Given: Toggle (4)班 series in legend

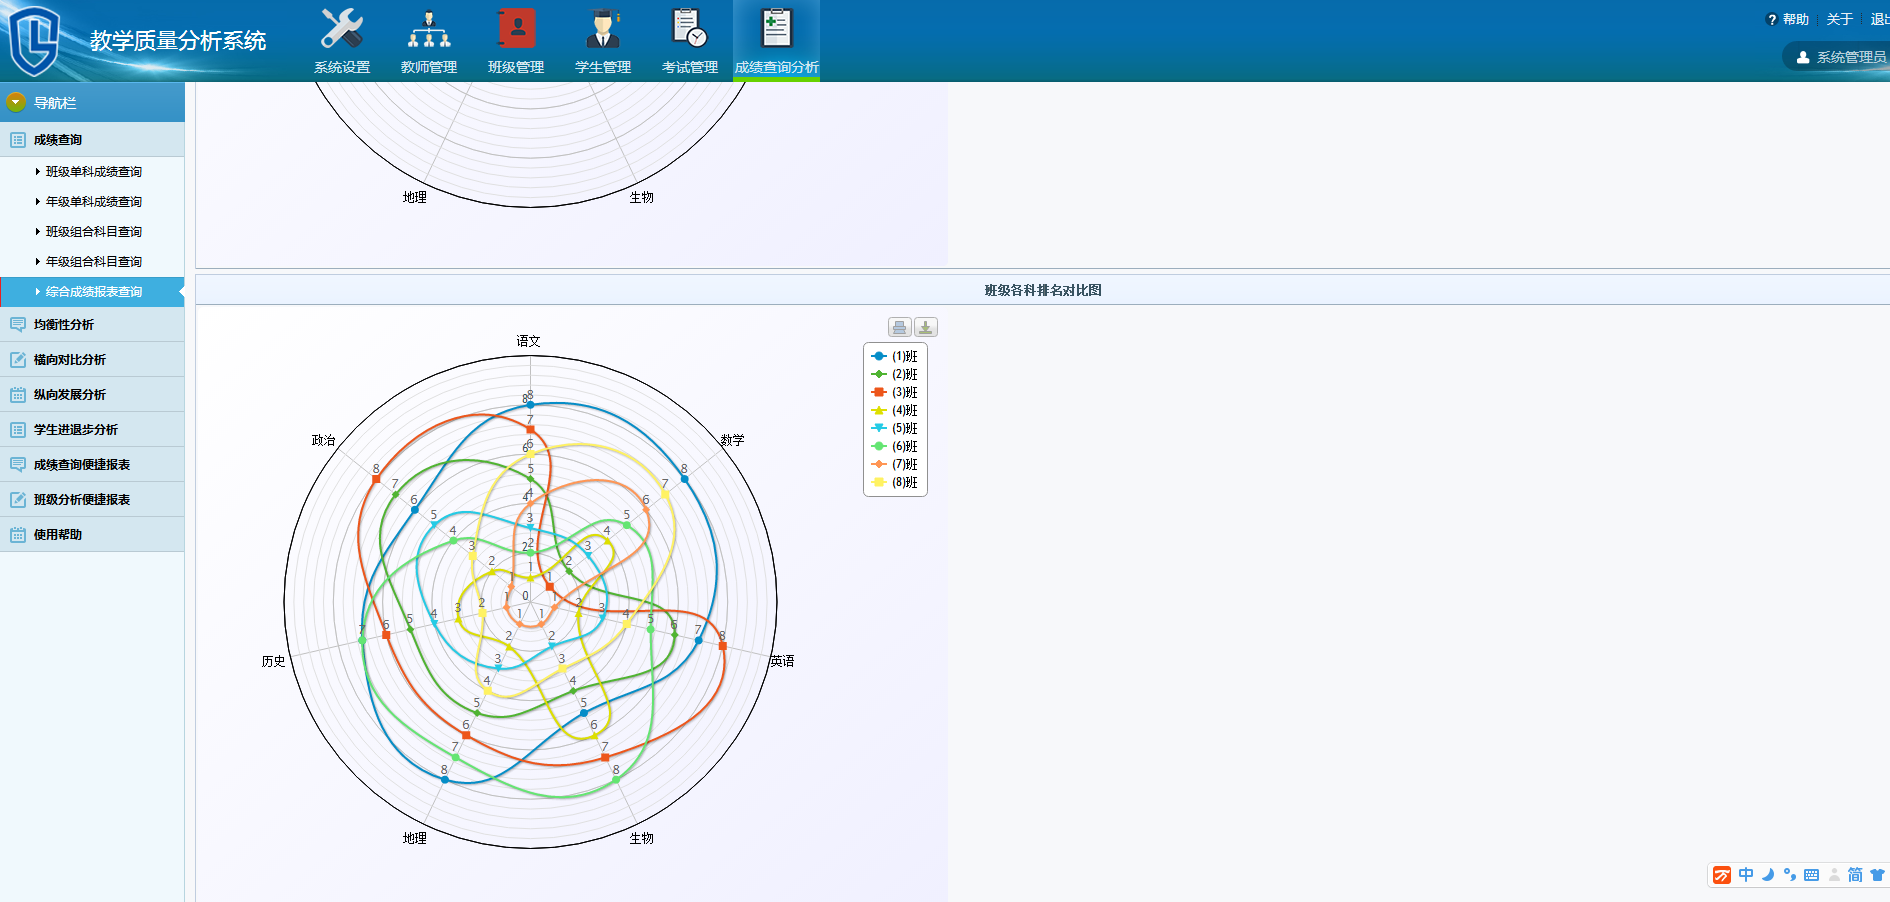Looking at the screenshot, I should click(894, 410).
